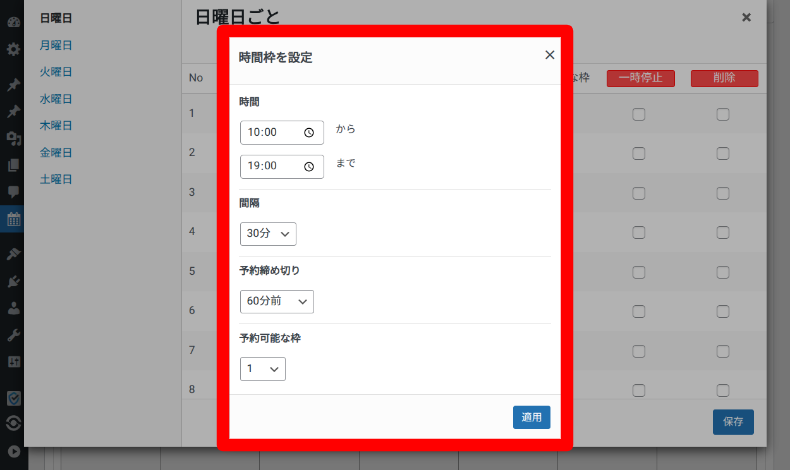Select the highlighted calendar icon in sidebar

tap(14, 219)
